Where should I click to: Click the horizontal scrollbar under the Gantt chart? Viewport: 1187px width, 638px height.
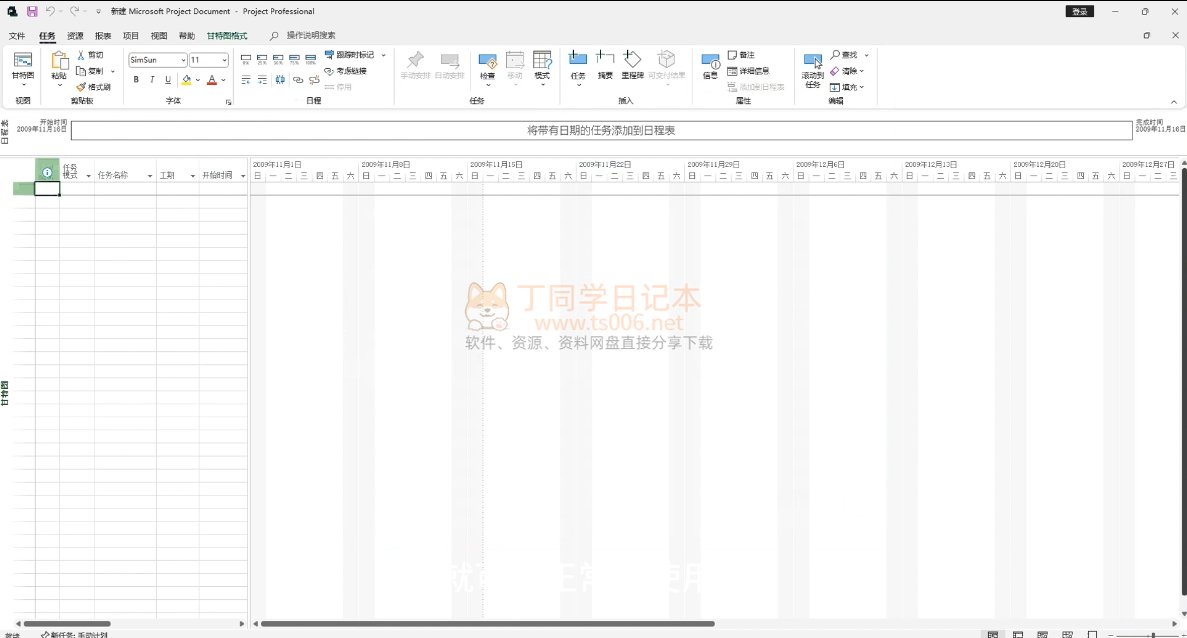pyautogui.click(x=480, y=624)
